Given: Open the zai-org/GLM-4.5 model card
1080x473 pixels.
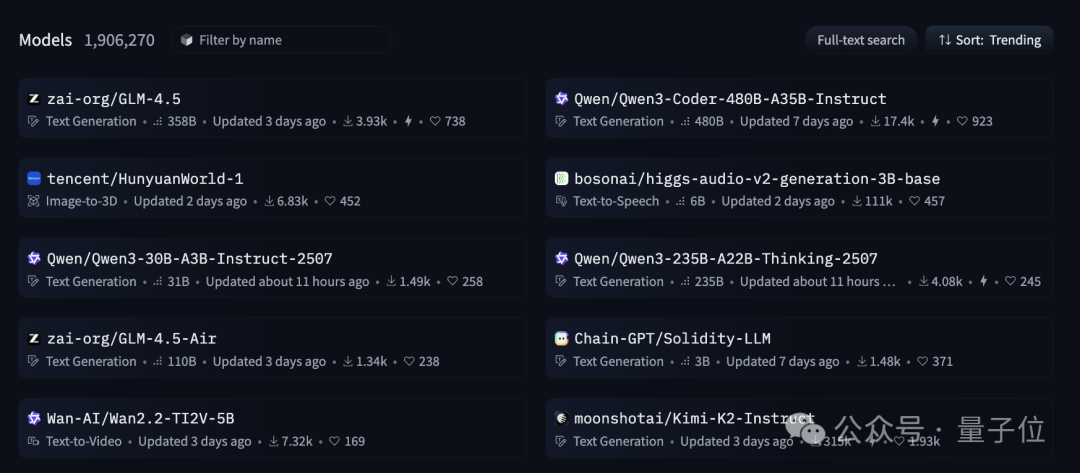Looking at the screenshot, I should coord(272,108).
